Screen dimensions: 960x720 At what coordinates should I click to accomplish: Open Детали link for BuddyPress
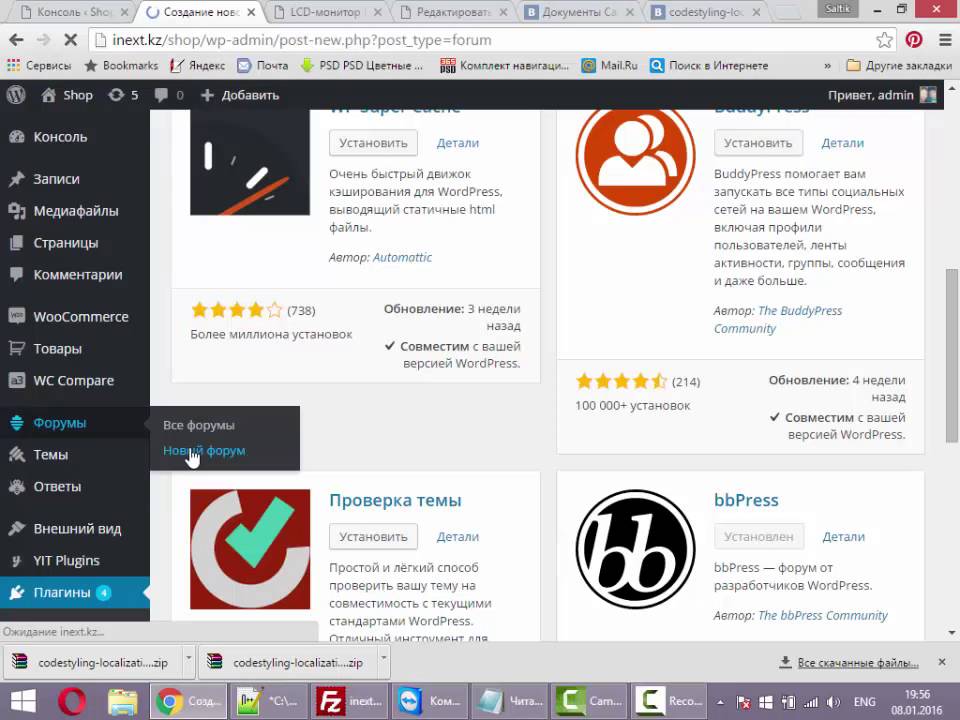pos(842,143)
